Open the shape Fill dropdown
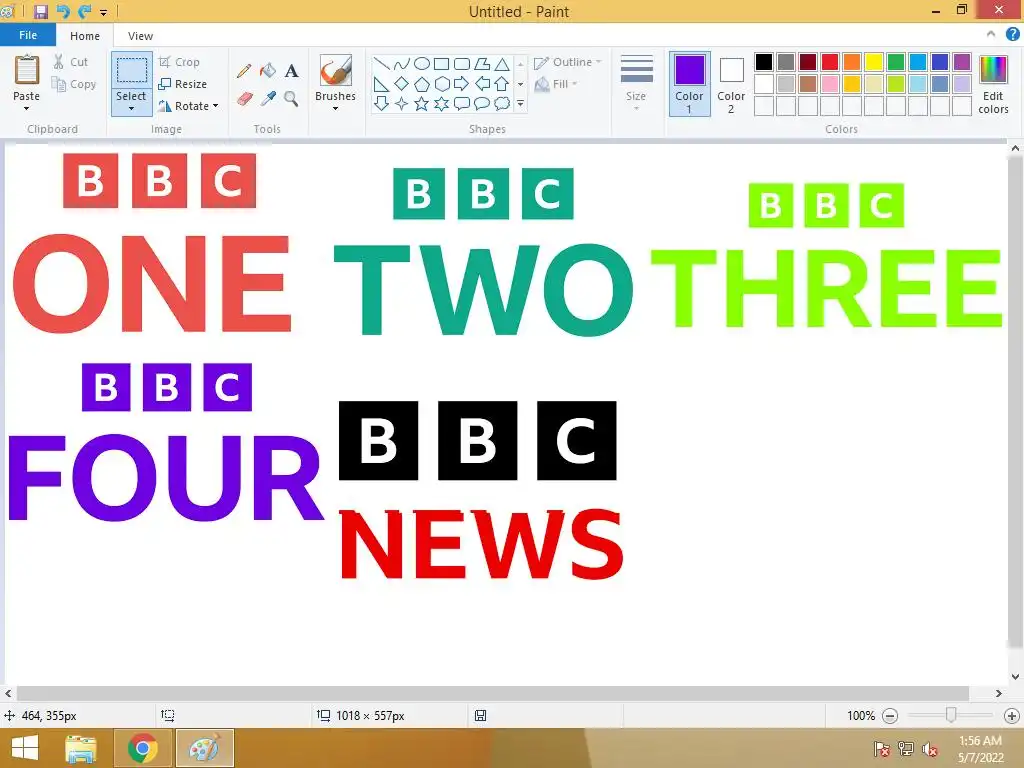This screenshot has width=1024, height=768. 556,84
